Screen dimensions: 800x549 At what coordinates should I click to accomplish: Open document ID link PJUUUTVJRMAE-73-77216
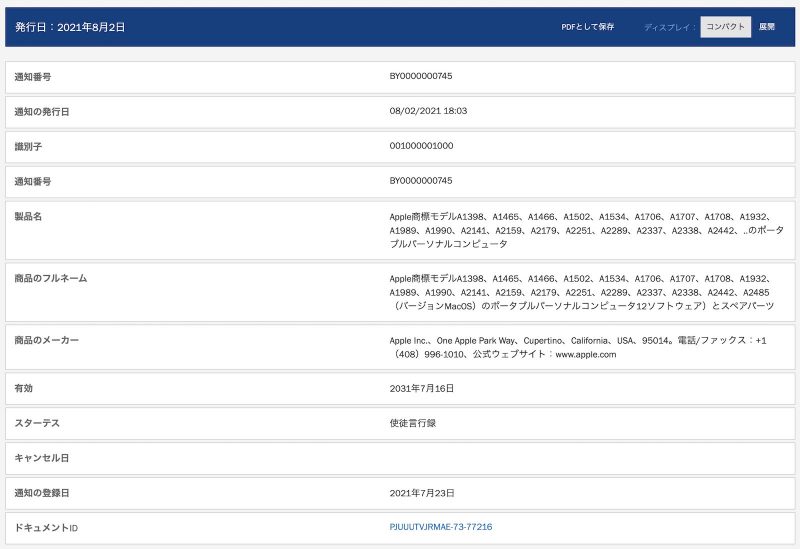(440, 527)
